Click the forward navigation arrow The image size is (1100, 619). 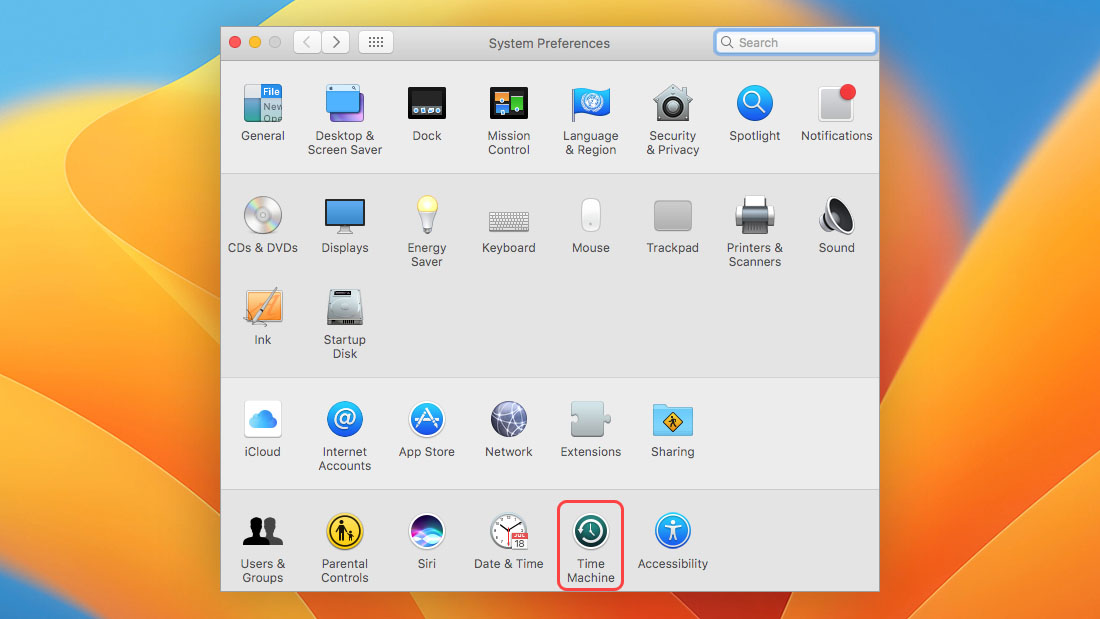click(x=336, y=42)
